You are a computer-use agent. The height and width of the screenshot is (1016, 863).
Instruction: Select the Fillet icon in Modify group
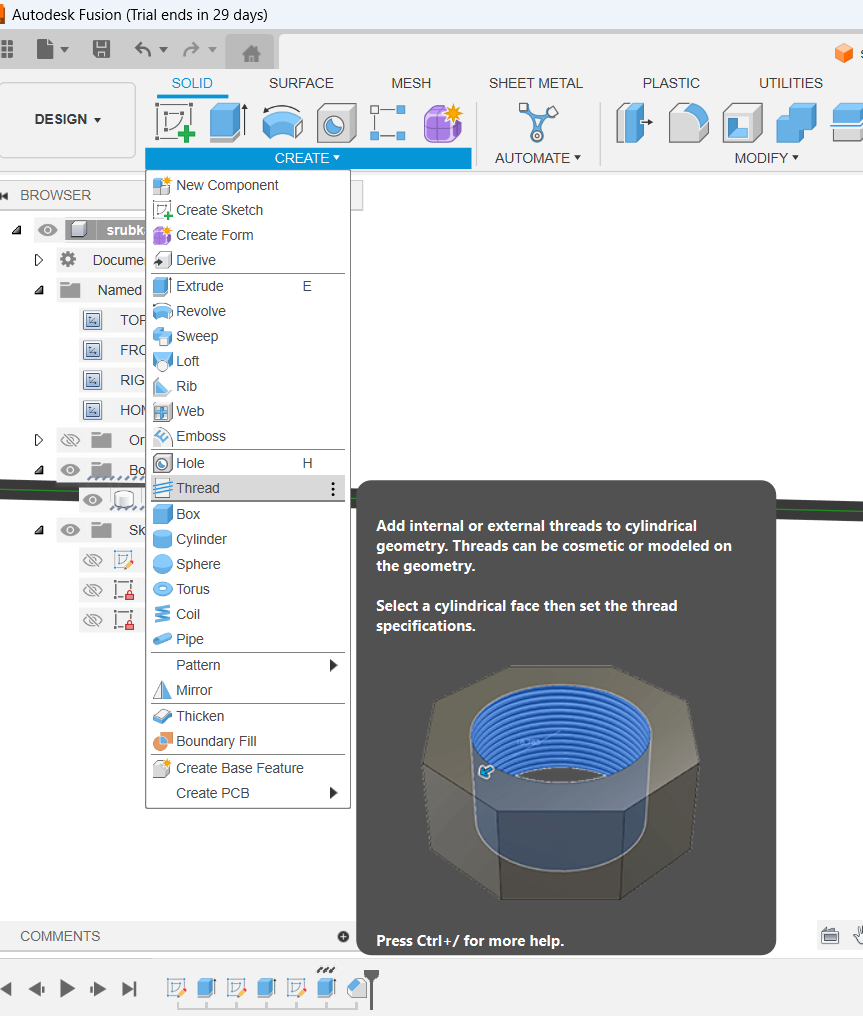(688, 122)
